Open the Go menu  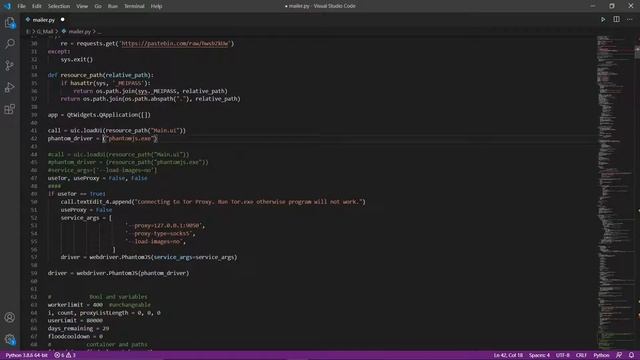coord(98,6)
